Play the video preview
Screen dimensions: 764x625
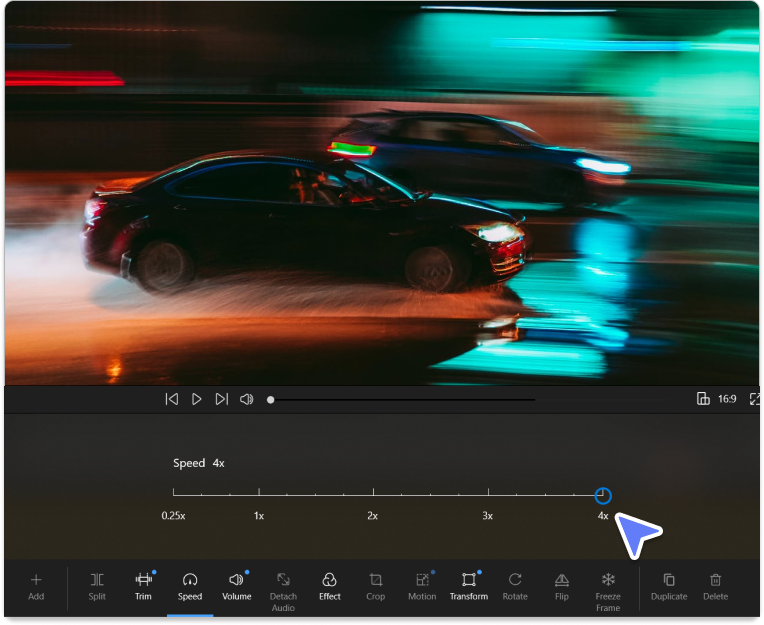tap(196, 399)
